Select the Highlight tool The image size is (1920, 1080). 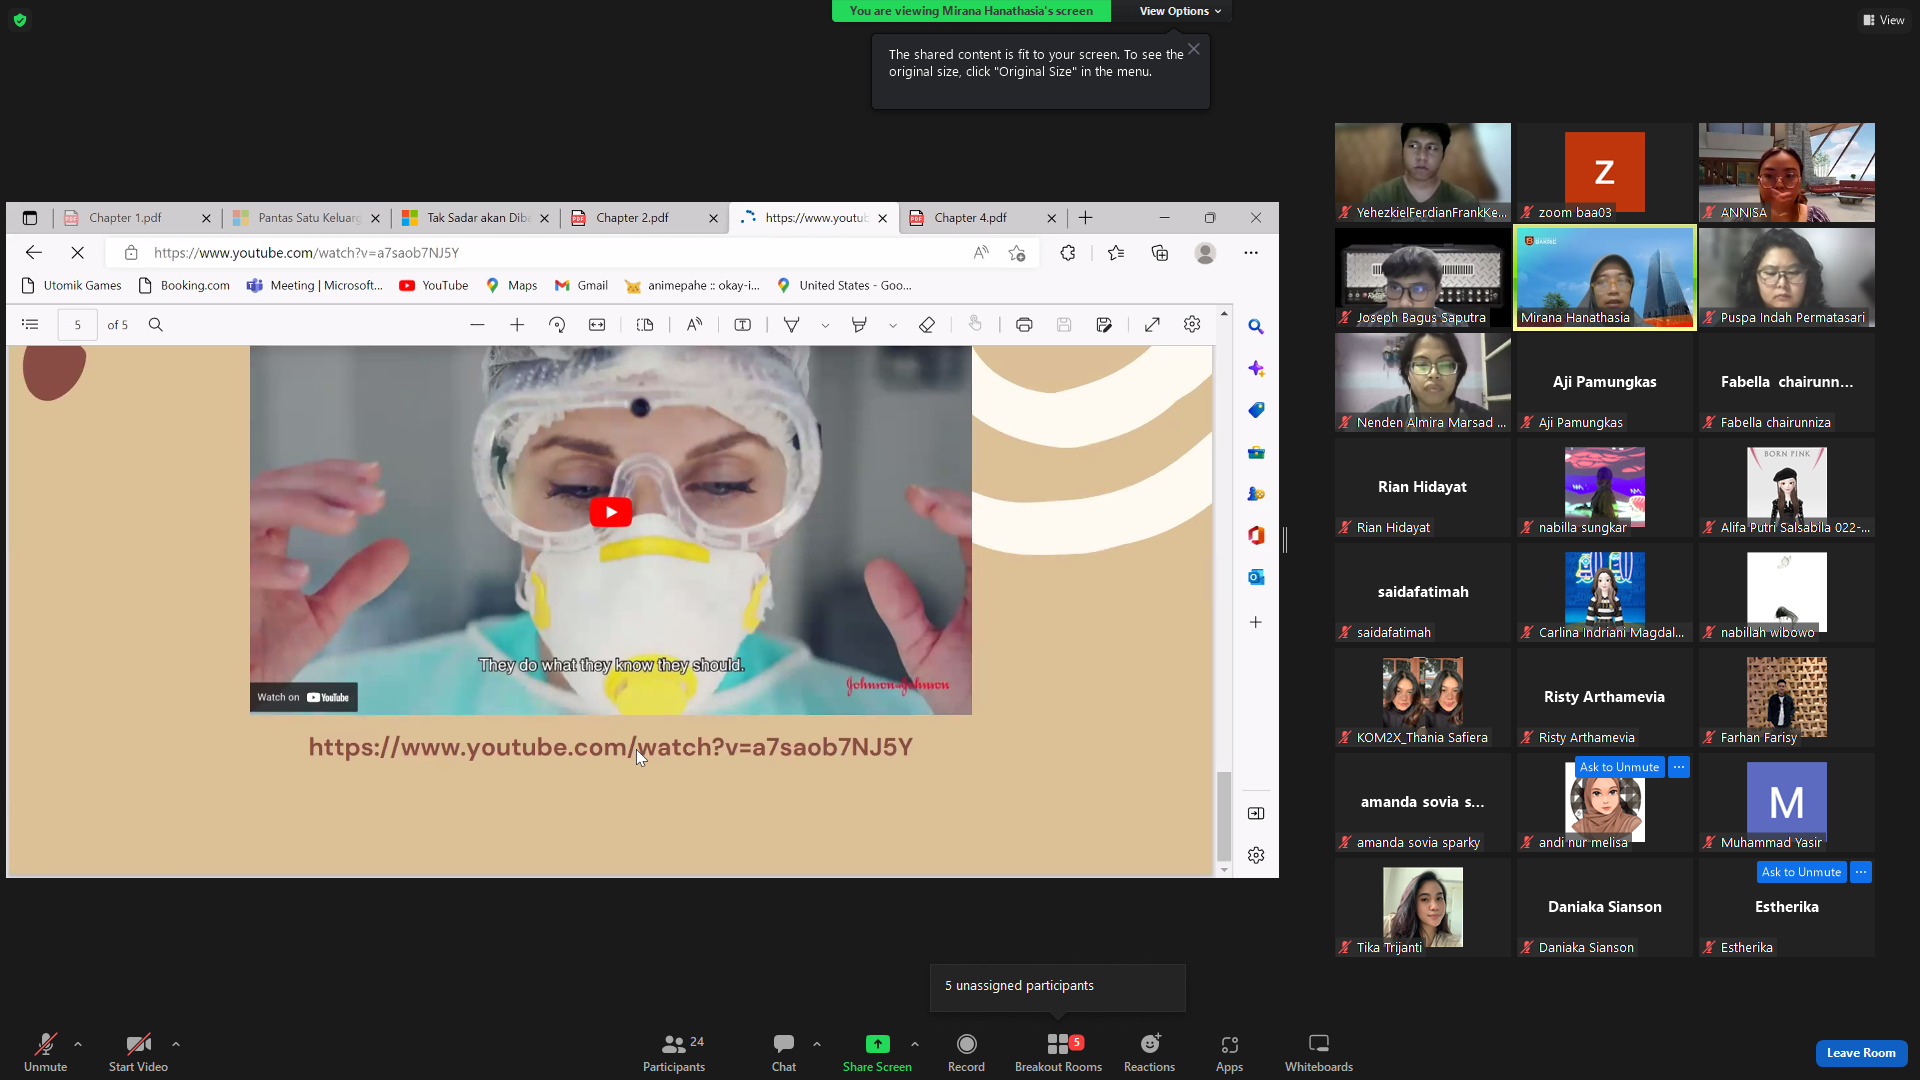coord(859,325)
